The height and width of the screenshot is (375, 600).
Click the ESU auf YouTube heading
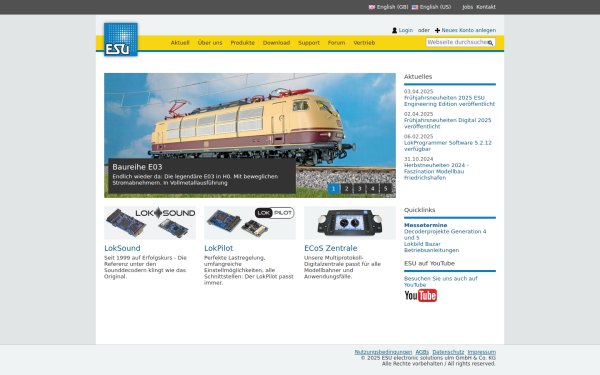pos(429,264)
